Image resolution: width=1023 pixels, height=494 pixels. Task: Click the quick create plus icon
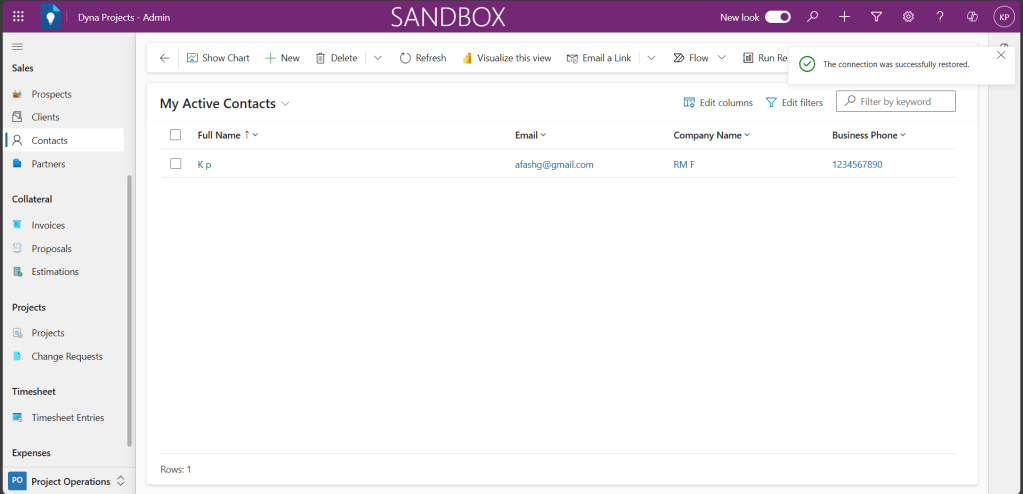(x=845, y=17)
